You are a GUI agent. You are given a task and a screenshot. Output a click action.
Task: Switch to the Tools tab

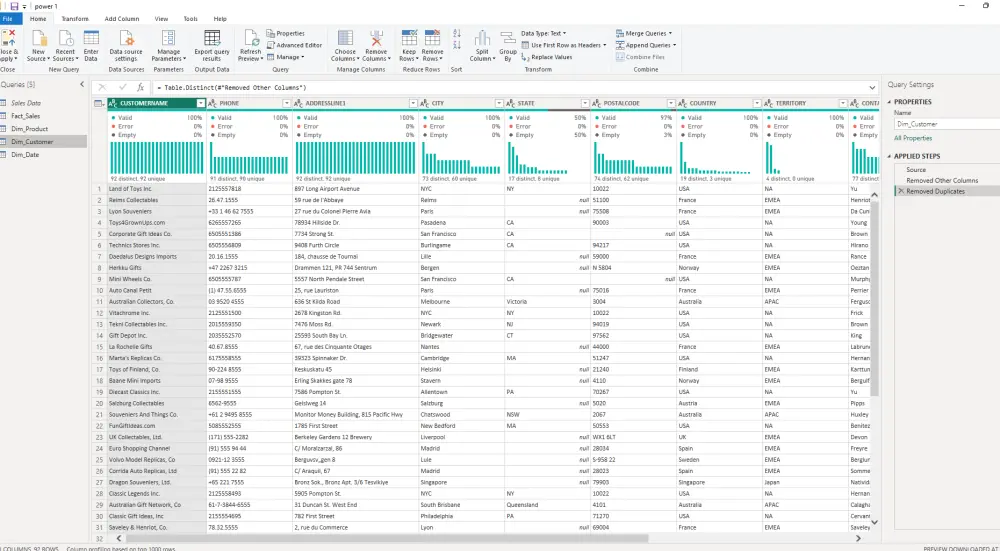pyautogui.click(x=190, y=19)
